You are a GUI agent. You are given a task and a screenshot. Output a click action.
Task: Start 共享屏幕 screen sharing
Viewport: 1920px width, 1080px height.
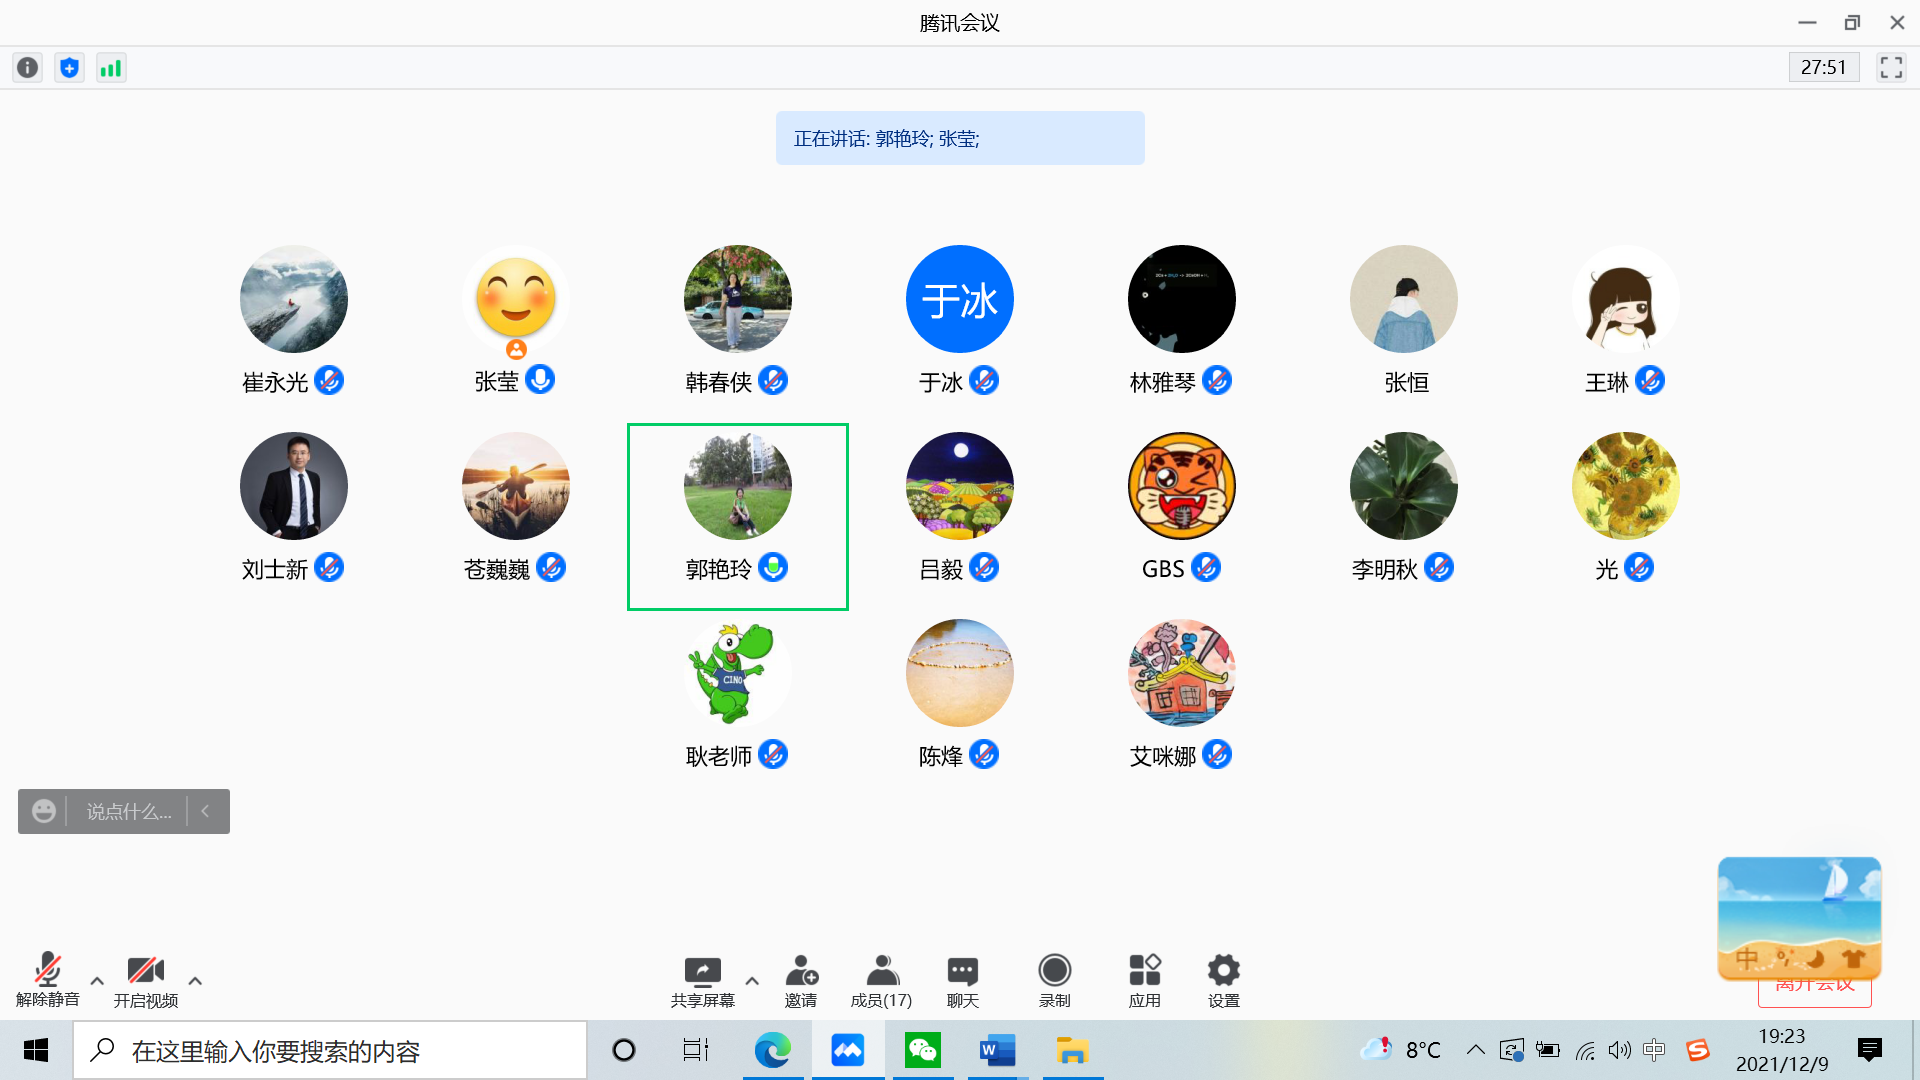703,980
